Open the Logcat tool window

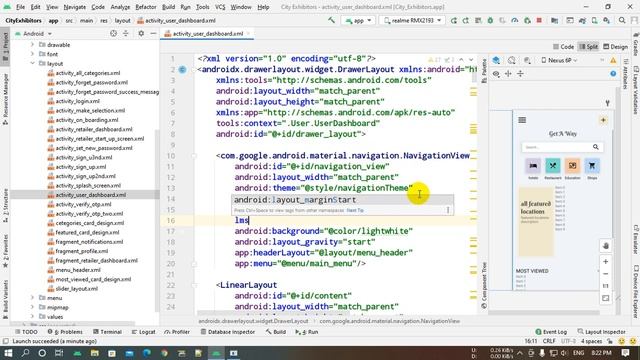click(x=143, y=332)
